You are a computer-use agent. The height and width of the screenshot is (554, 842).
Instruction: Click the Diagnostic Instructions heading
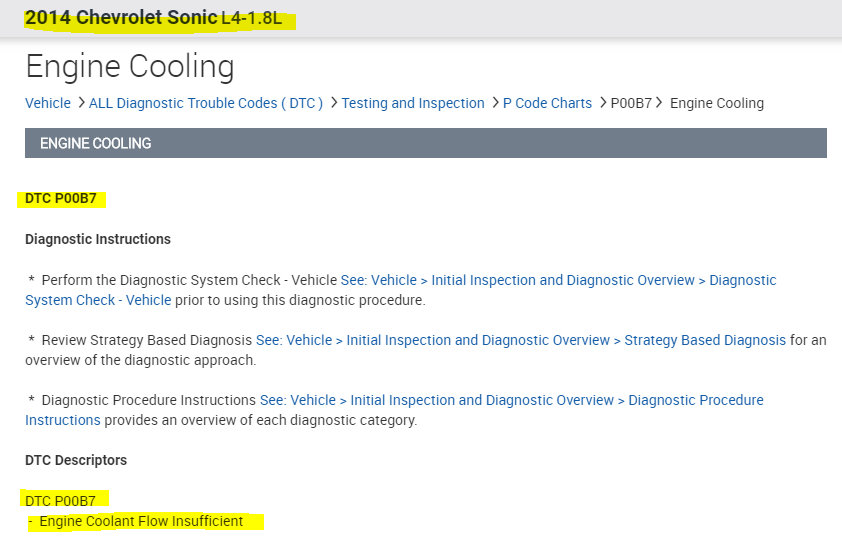(98, 239)
